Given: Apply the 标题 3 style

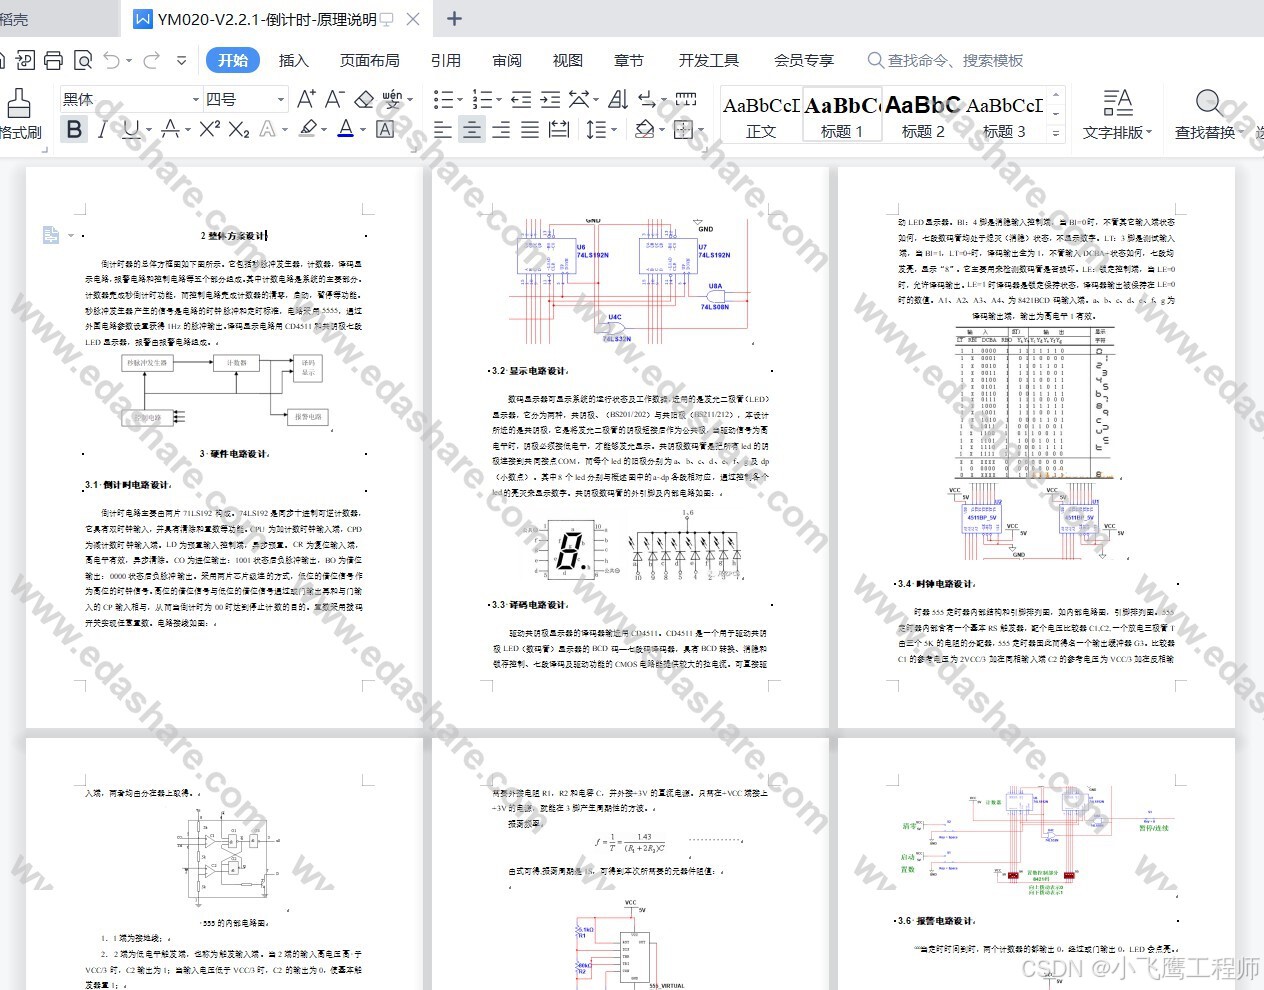Looking at the screenshot, I should coord(1004,116).
